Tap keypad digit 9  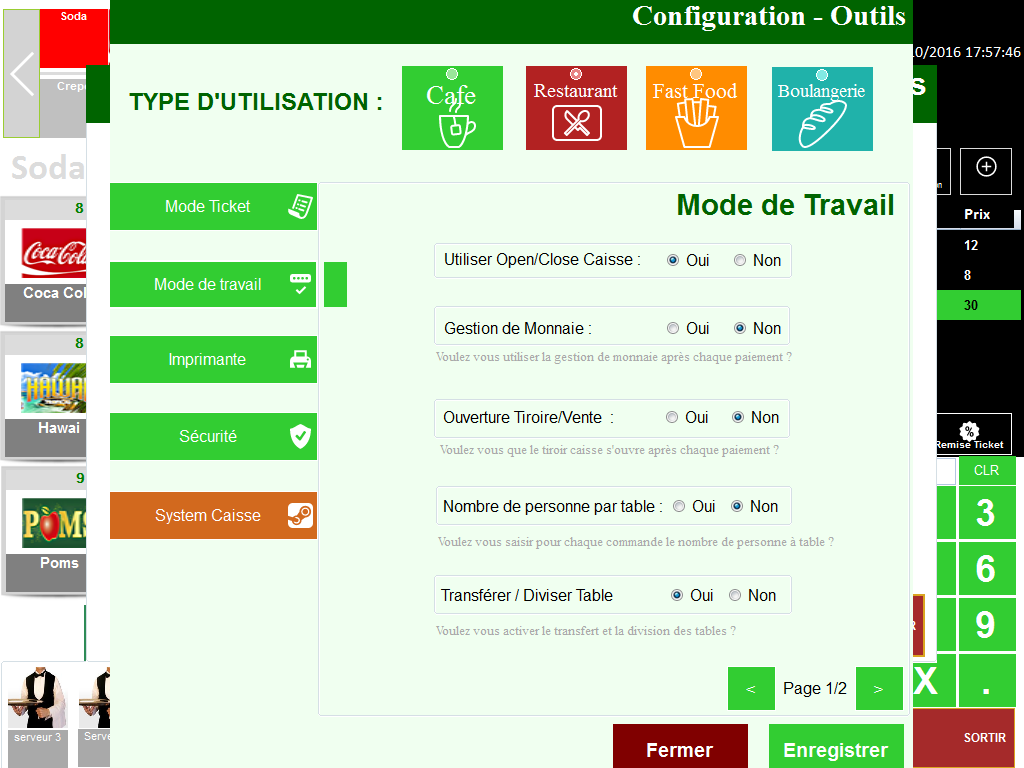coord(986,624)
